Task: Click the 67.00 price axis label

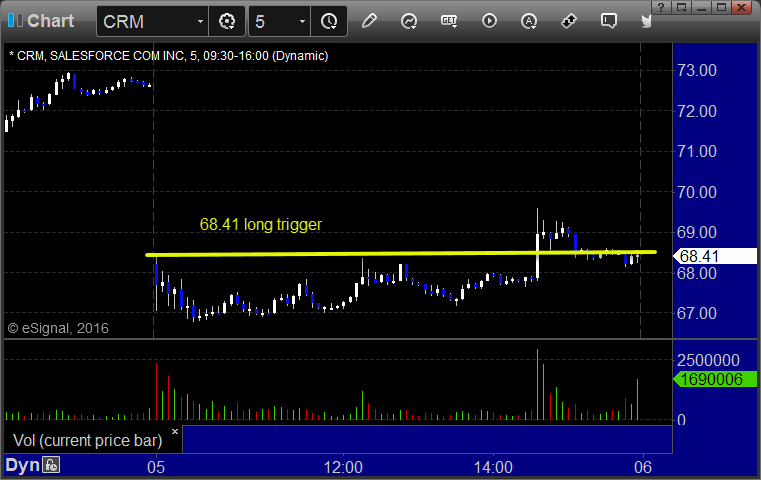Action: (x=697, y=313)
